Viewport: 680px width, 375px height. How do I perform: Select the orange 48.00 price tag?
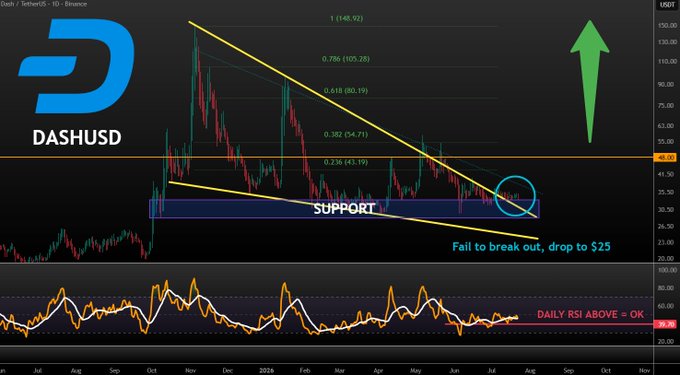pos(665,157)
